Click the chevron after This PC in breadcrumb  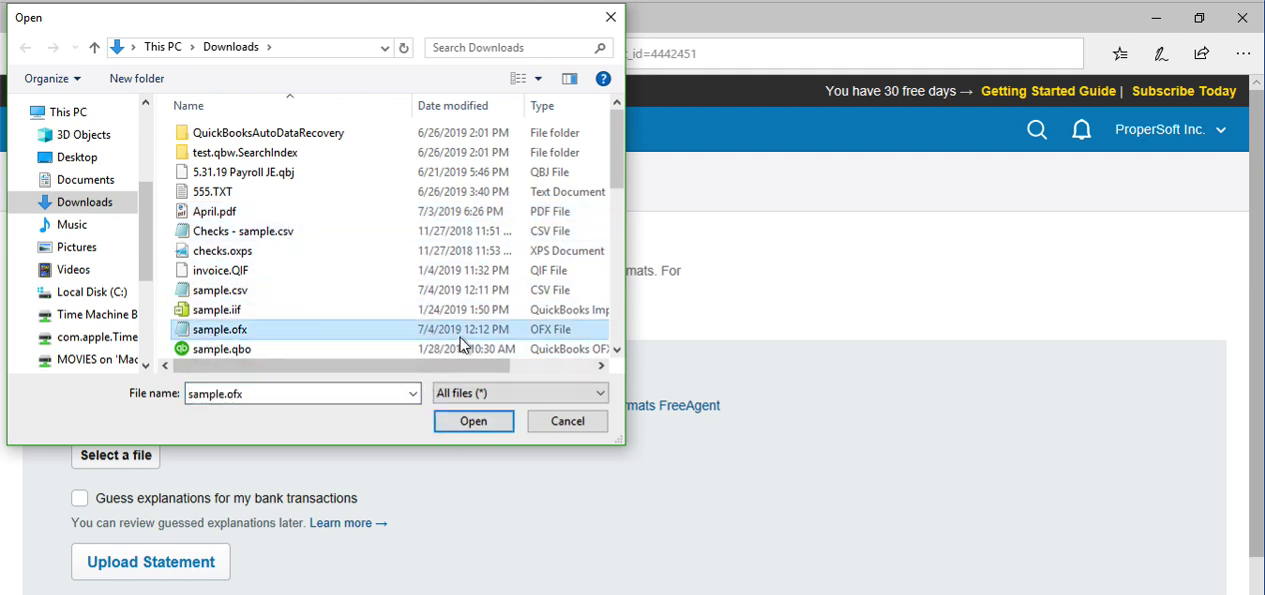point(193,47)
